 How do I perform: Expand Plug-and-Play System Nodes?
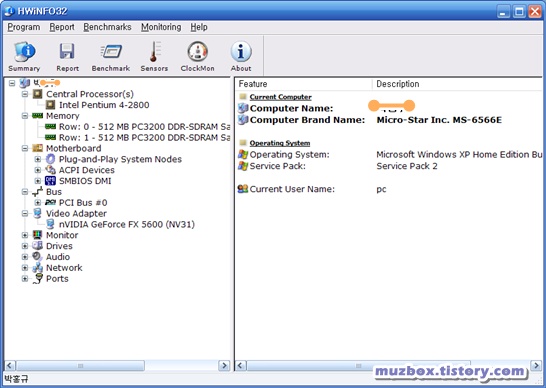click(38, 159)
